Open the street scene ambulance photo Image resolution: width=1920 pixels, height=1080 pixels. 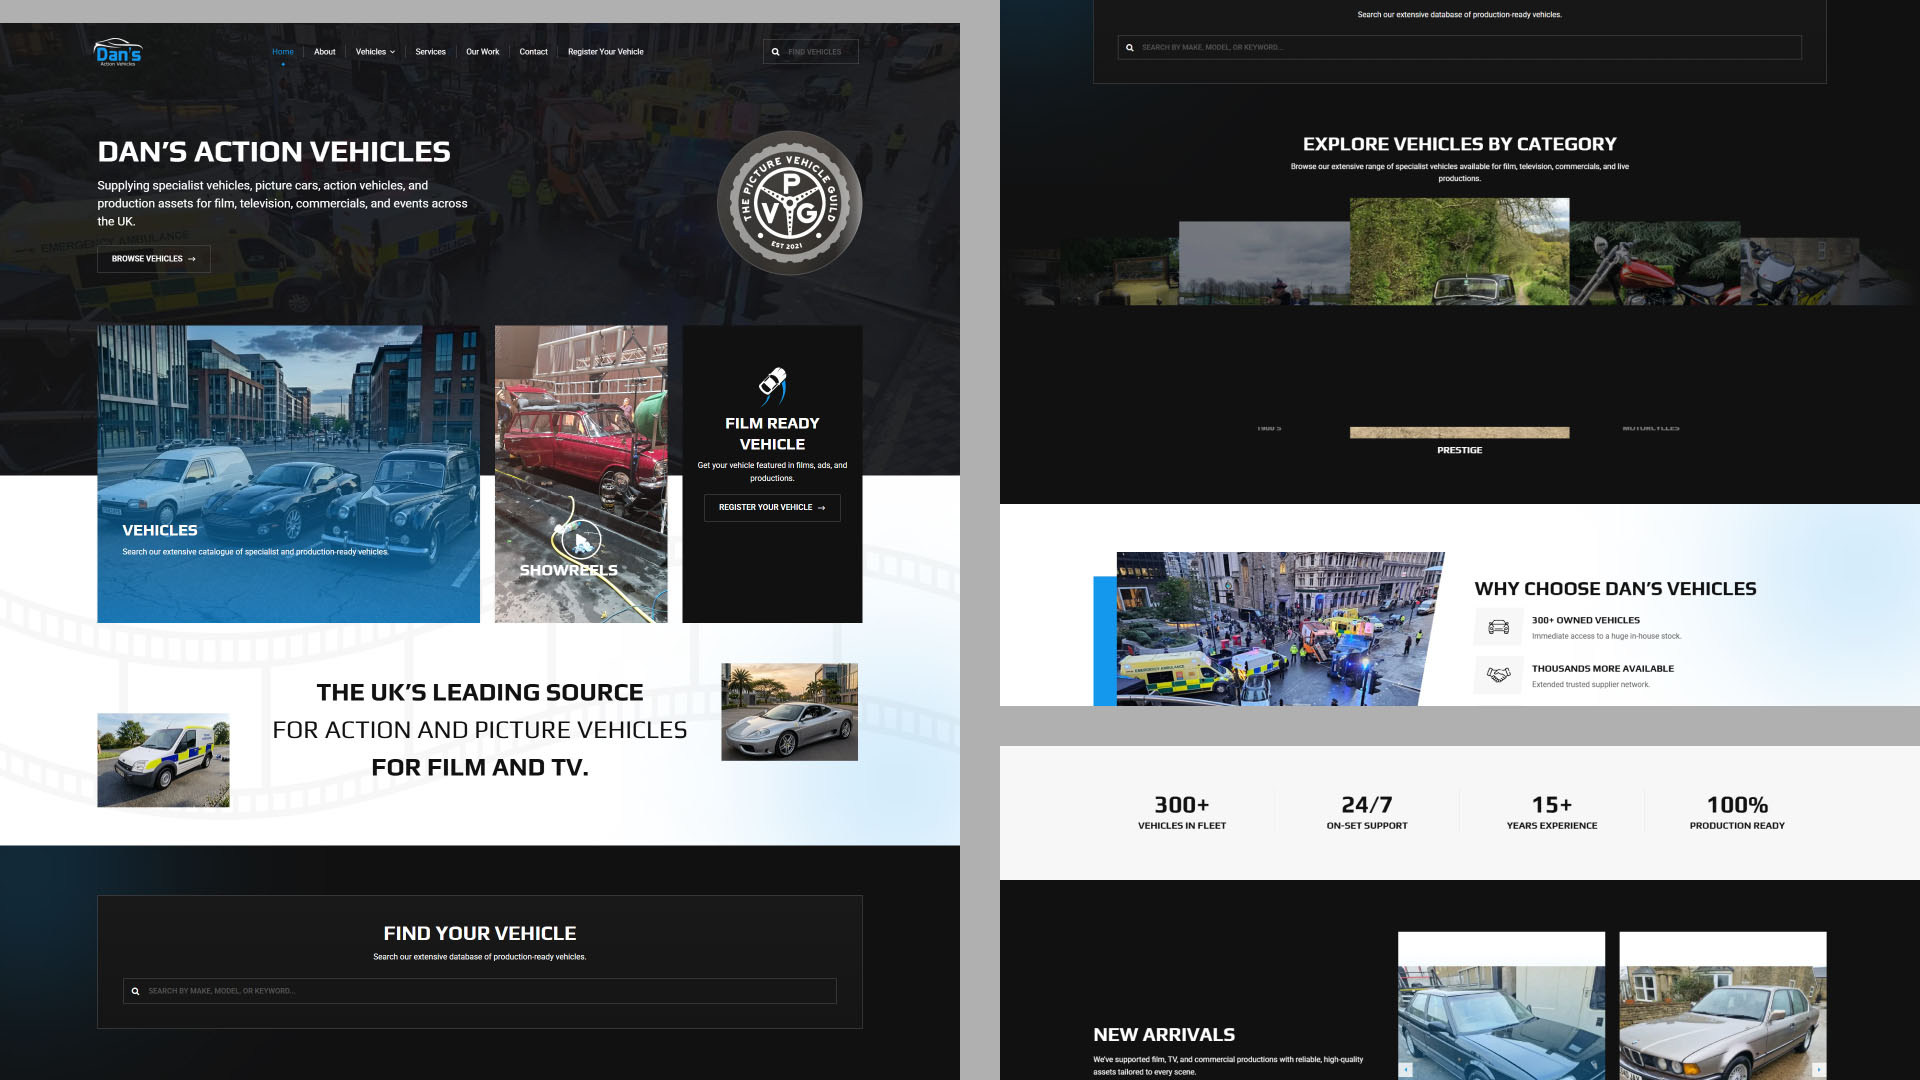pyautogui.click(x=1280, y=629)
